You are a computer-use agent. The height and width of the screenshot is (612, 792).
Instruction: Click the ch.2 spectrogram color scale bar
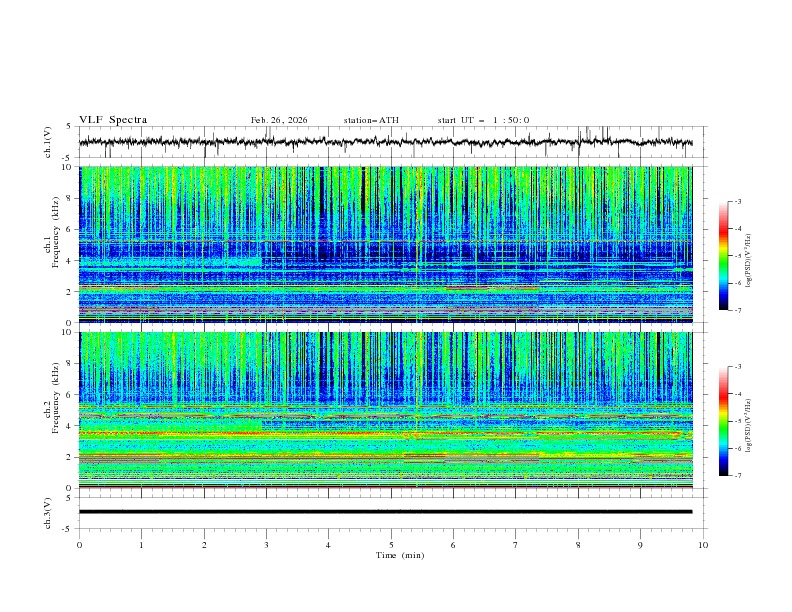(723, 421)
